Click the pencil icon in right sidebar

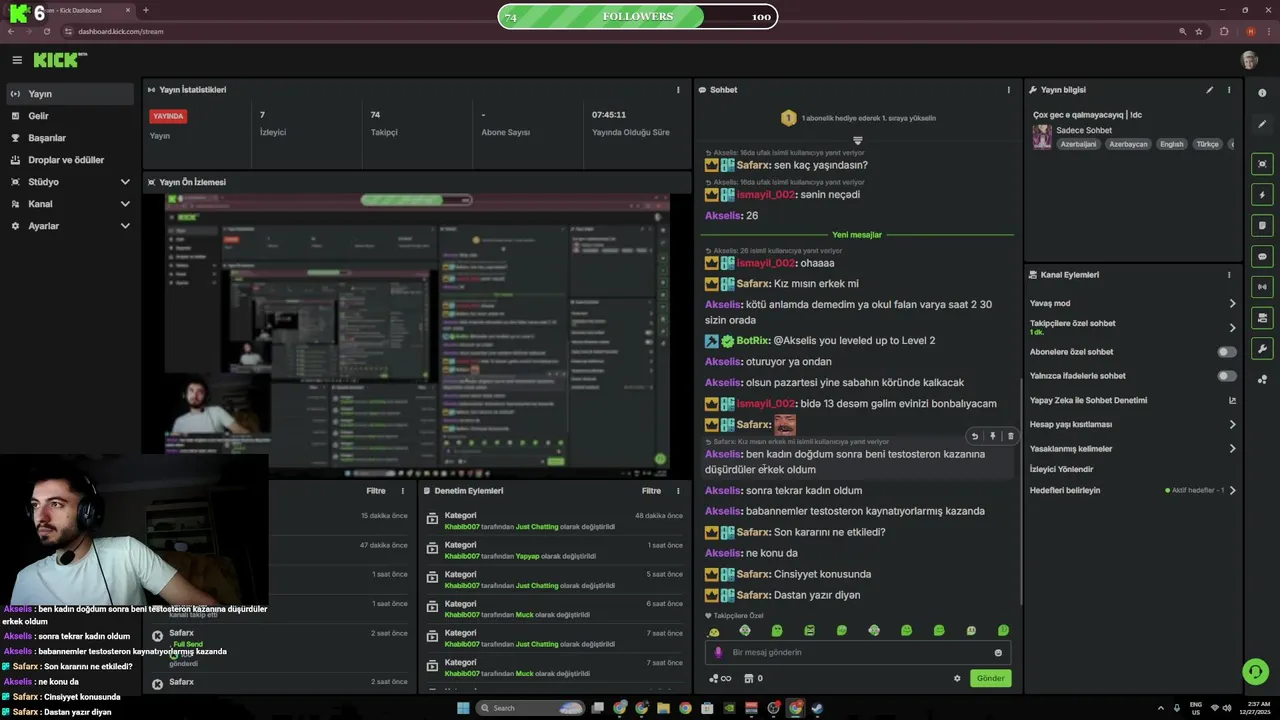(x=1262, y=125)
